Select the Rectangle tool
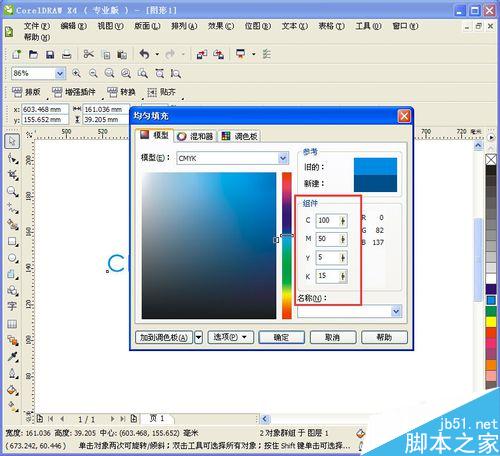The width and height of the screenshot is (500, 456). [13, 241]
